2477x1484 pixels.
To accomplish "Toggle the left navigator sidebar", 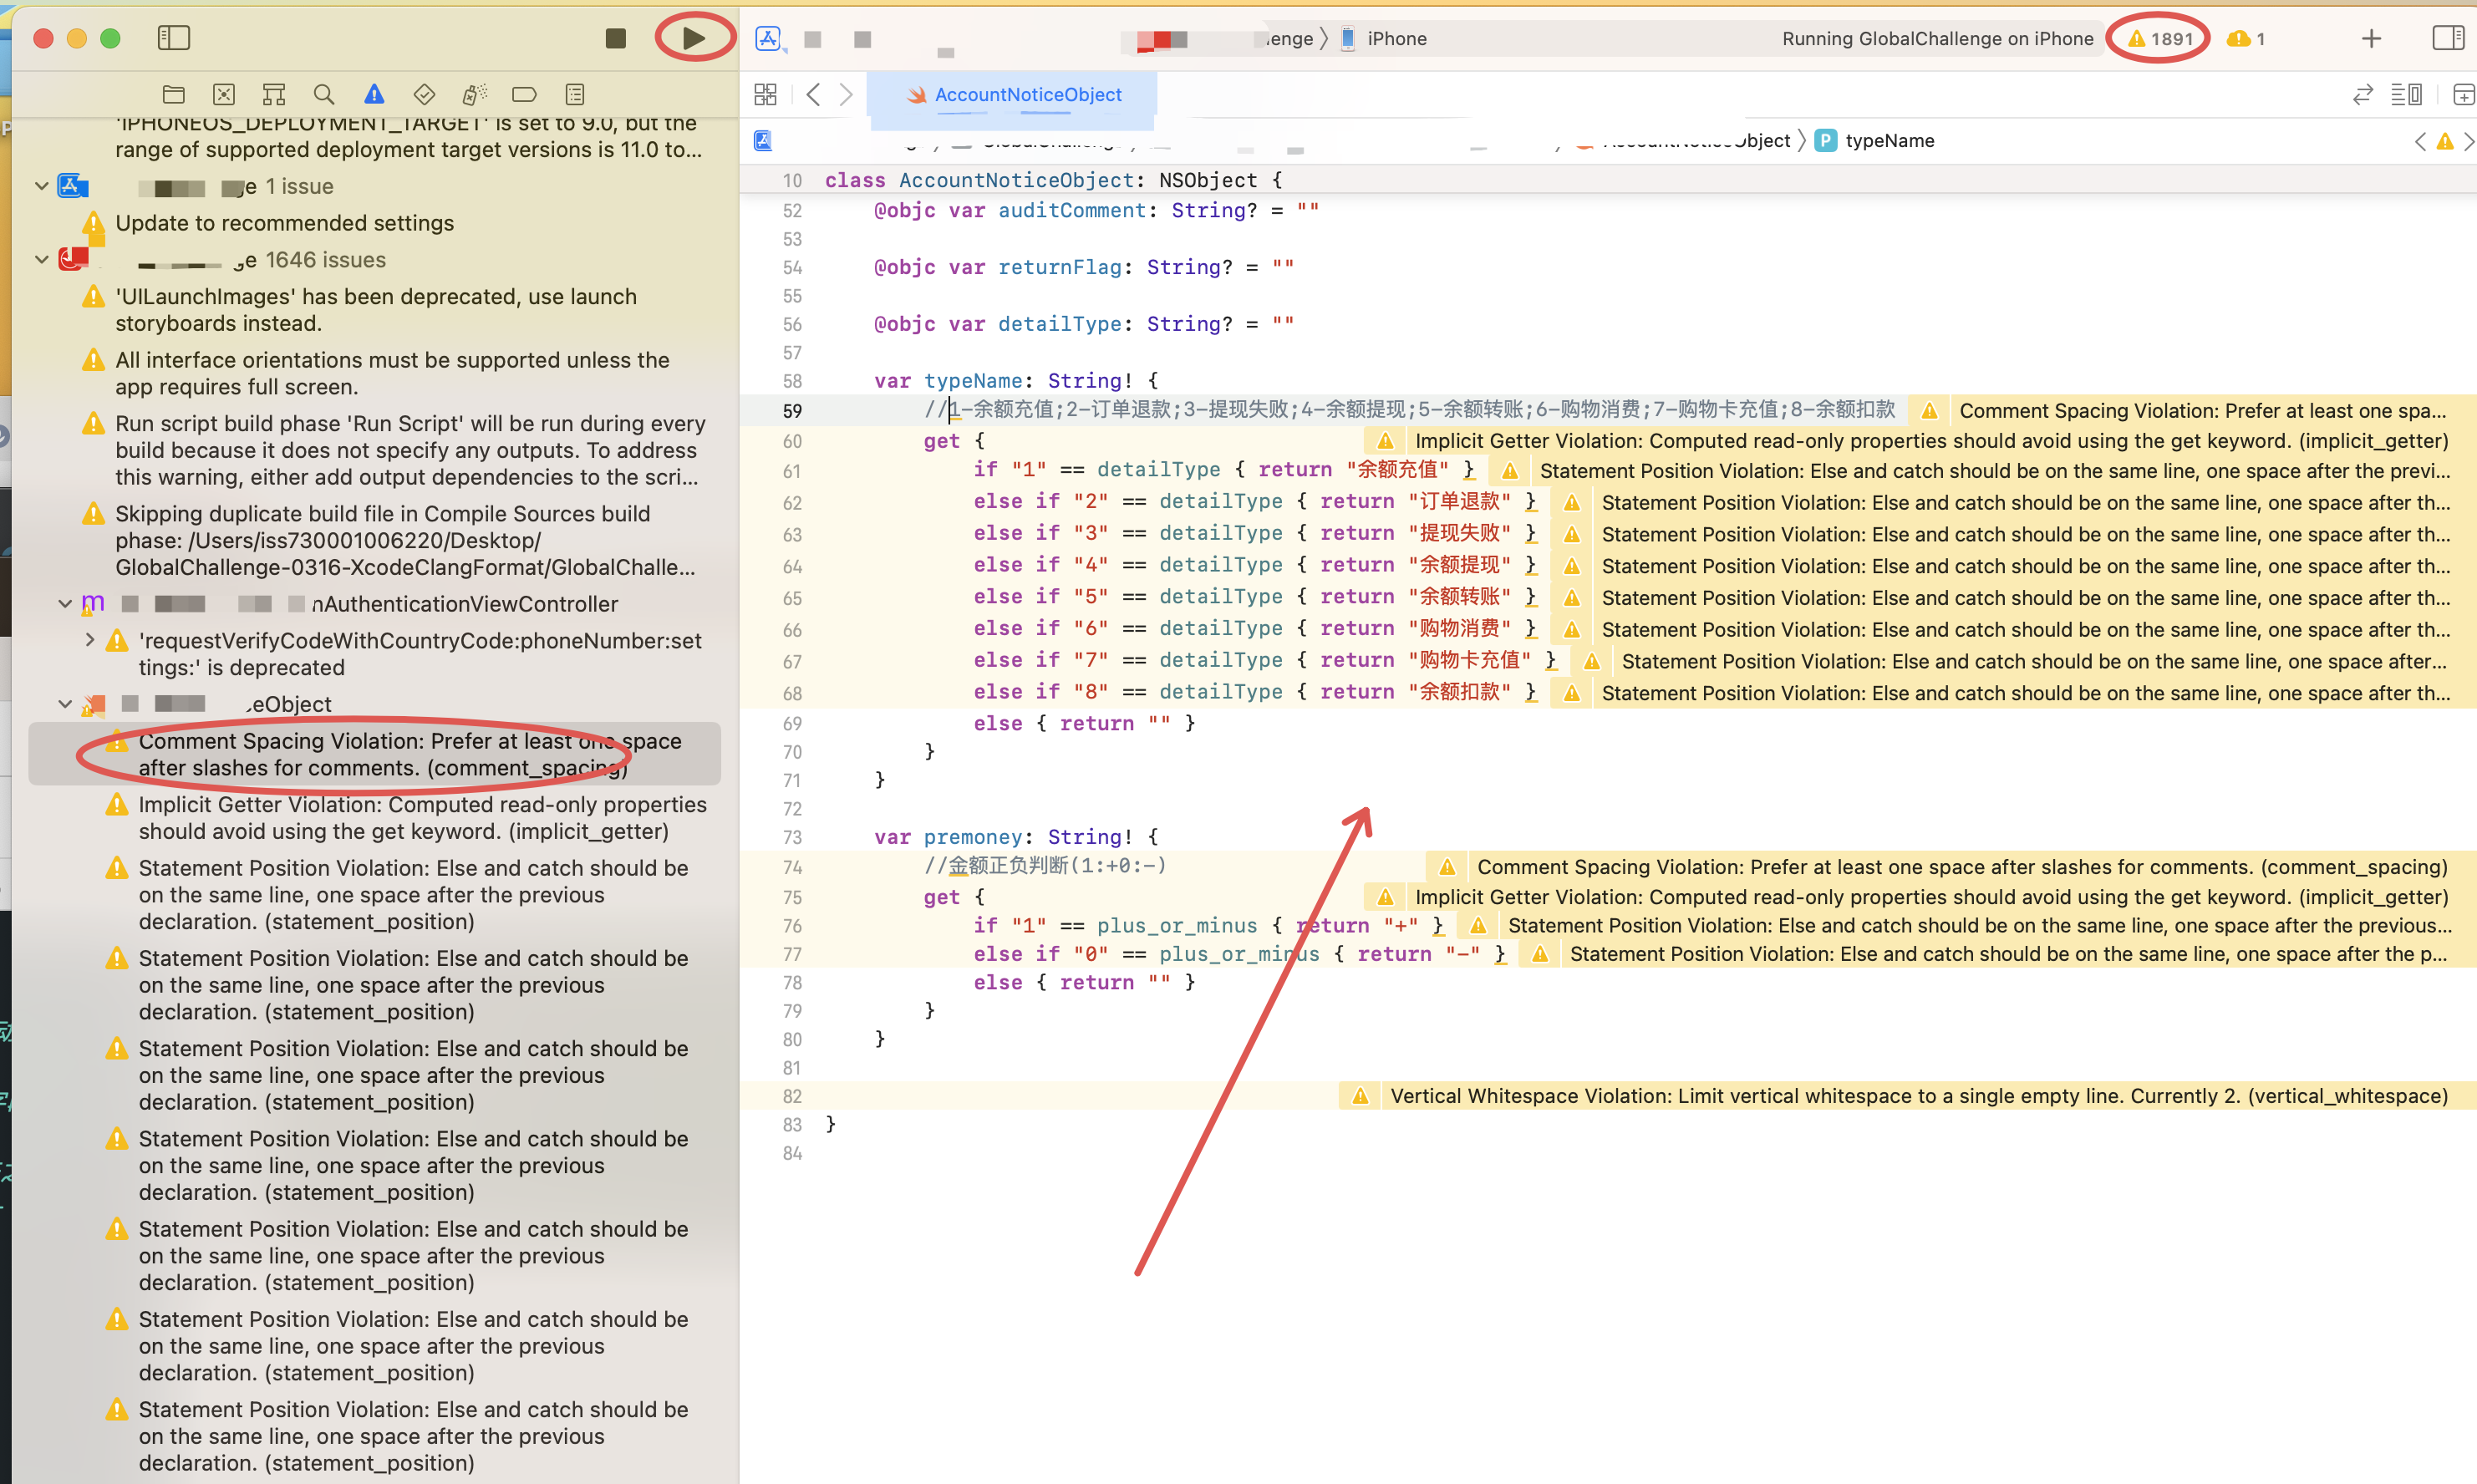I will [x=173, y=38].
